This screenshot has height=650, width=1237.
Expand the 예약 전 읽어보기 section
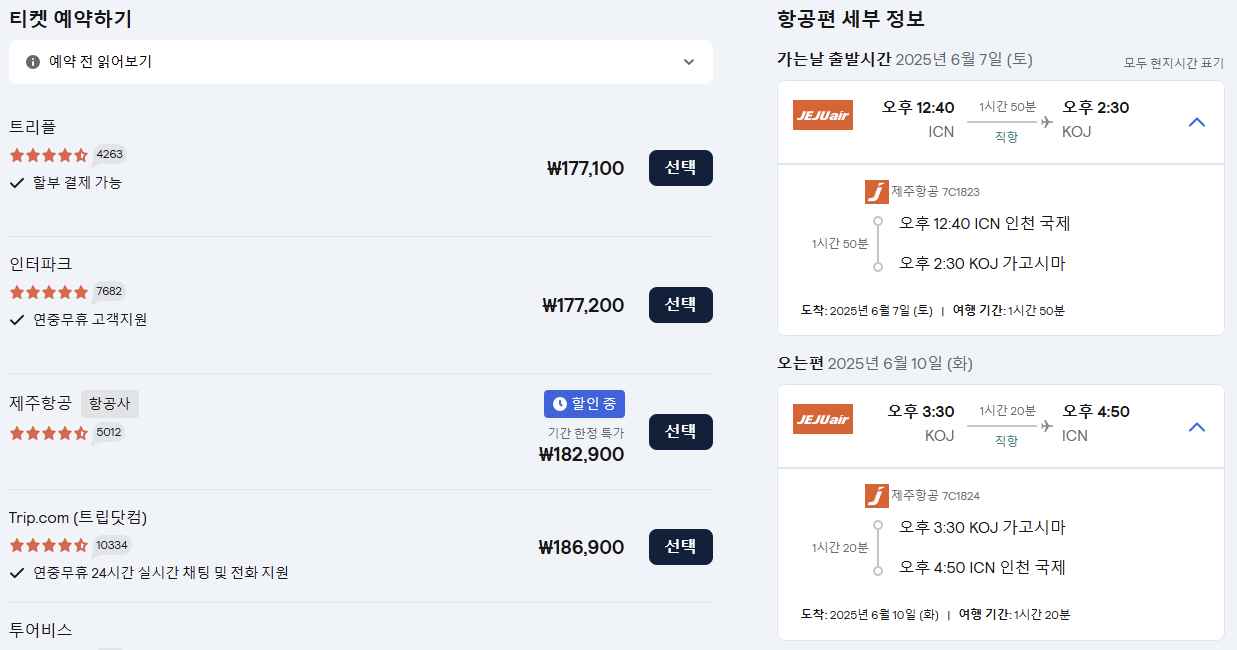689,62
